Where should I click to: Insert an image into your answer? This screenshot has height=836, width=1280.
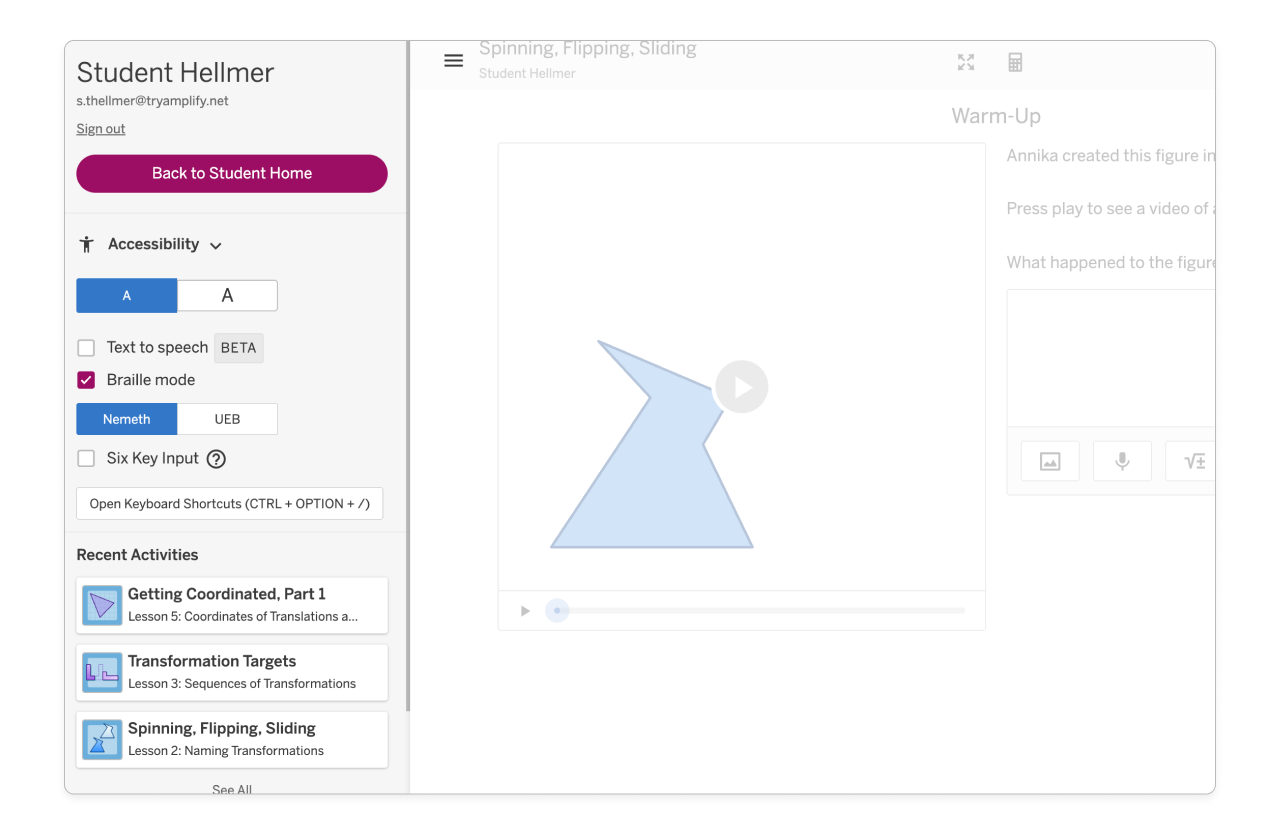[1050, 461]
